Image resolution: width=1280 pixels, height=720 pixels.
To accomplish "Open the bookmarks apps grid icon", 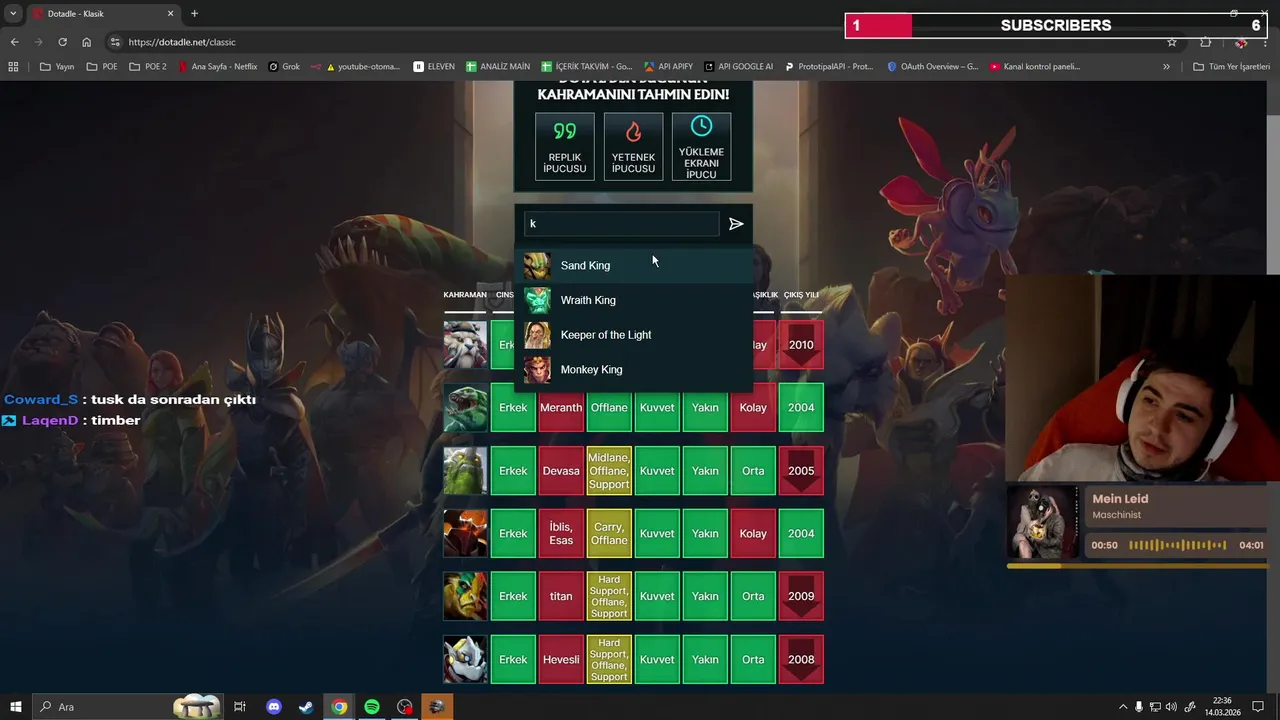I will [13, 67].
